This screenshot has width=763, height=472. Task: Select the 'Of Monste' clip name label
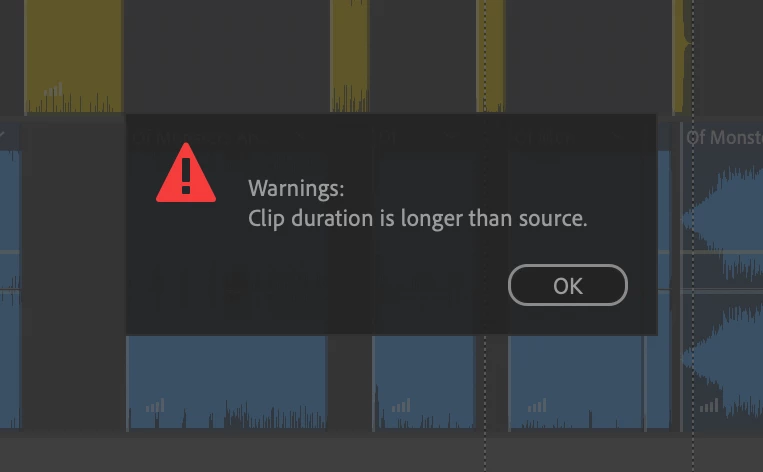point(724,137)
